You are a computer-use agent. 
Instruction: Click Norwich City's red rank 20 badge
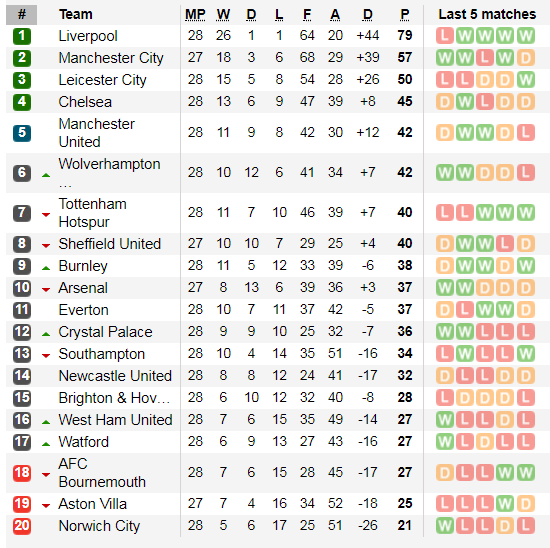click(x=22, y=526)
